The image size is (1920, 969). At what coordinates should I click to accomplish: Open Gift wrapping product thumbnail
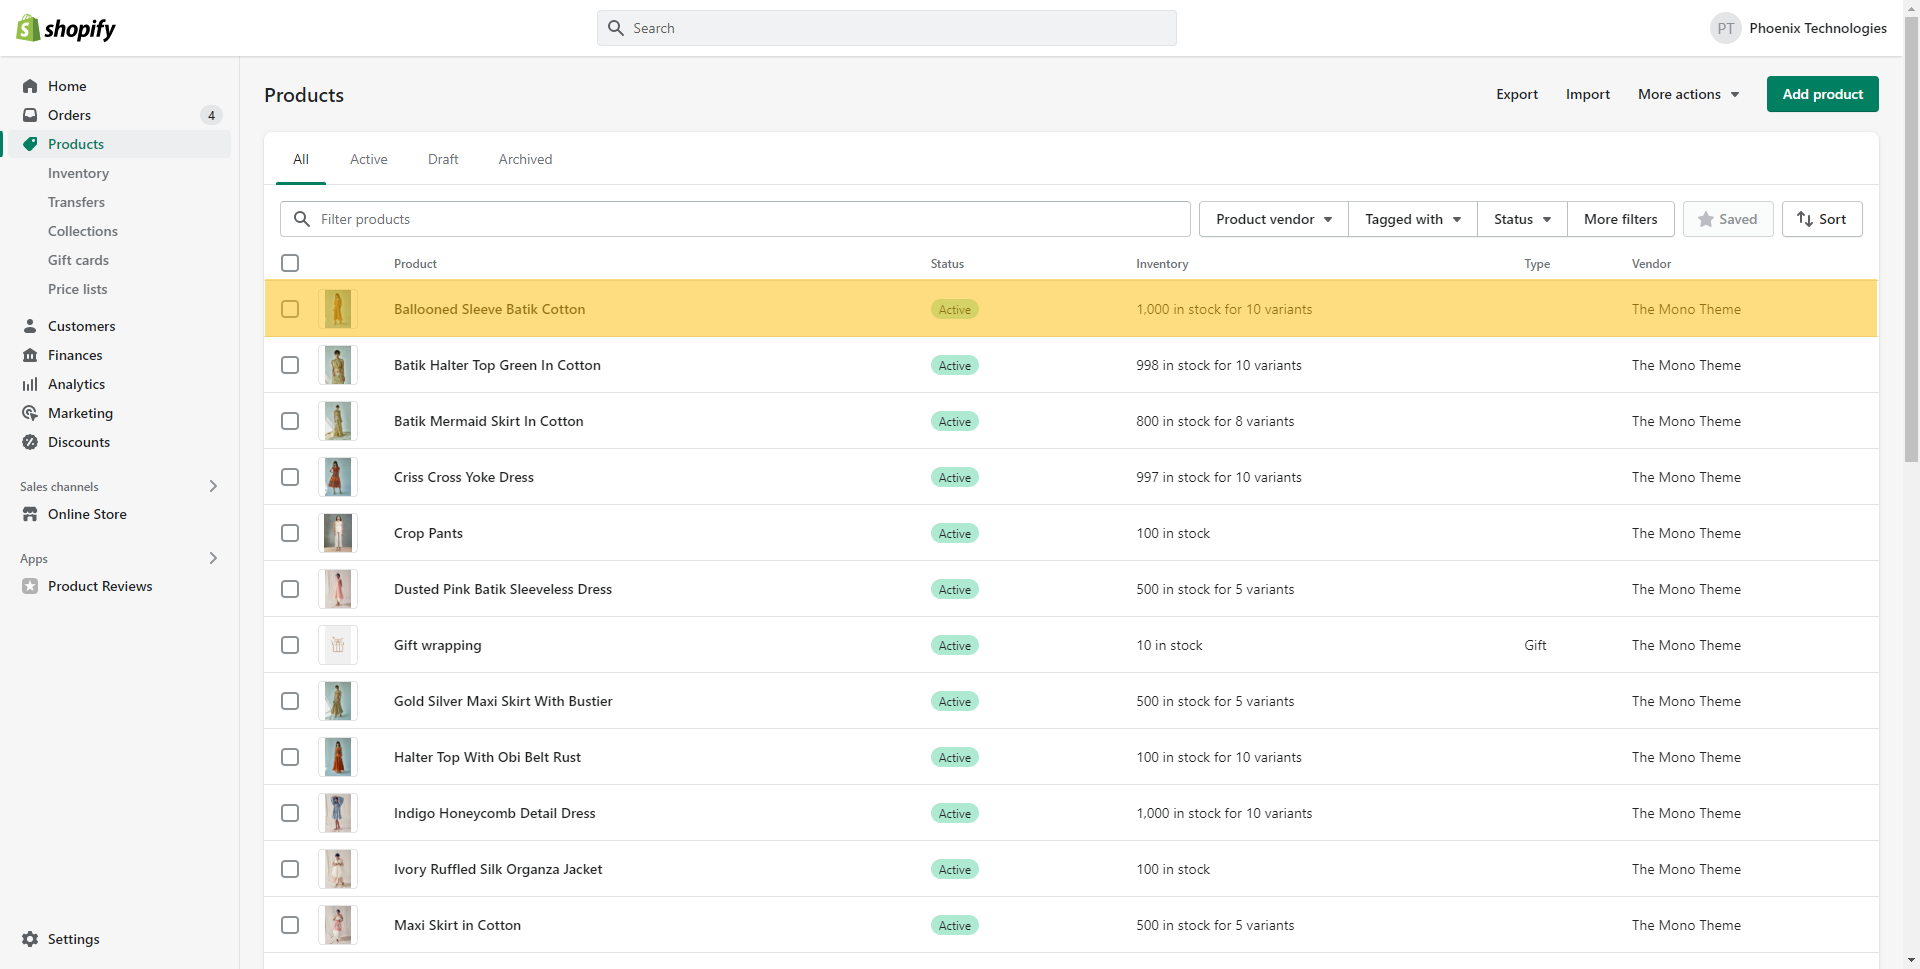tap(338, 645)
